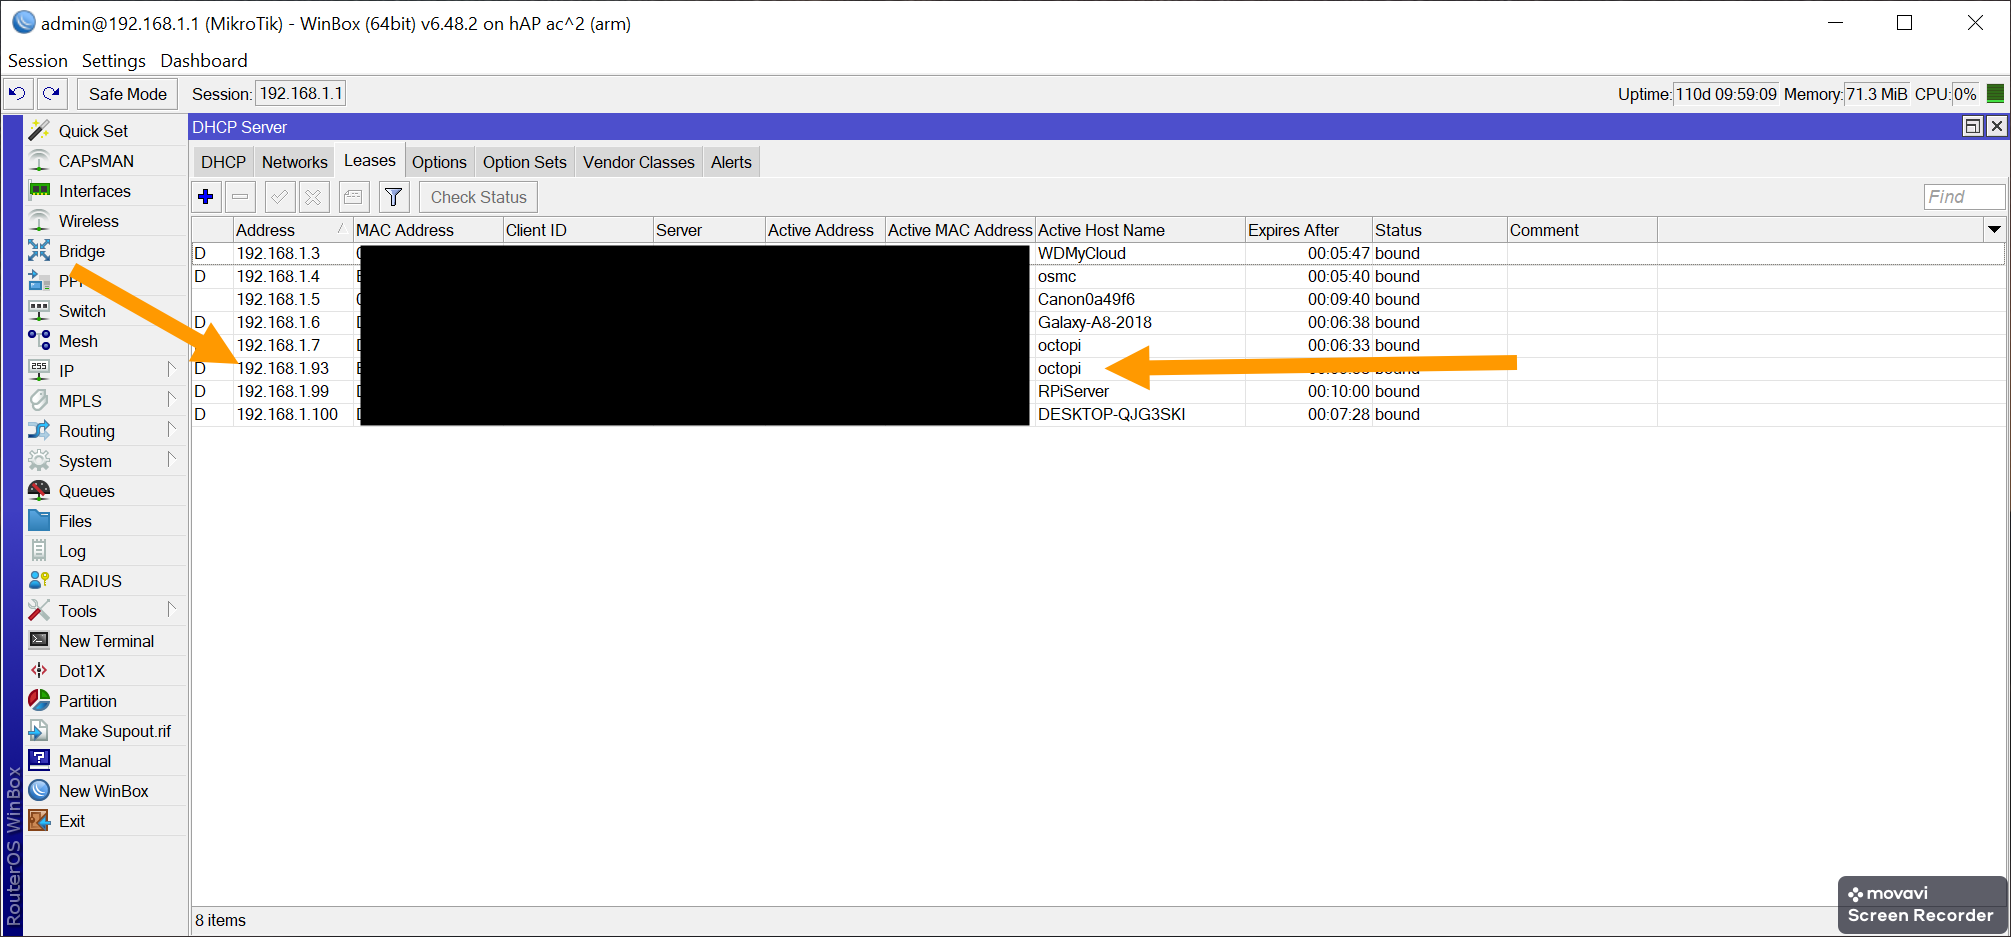Select lease row 192.168.1.100 DESKTOP-QJG3SKI
Viewport: 2011px width, 937px height.
click(1098, 415)
